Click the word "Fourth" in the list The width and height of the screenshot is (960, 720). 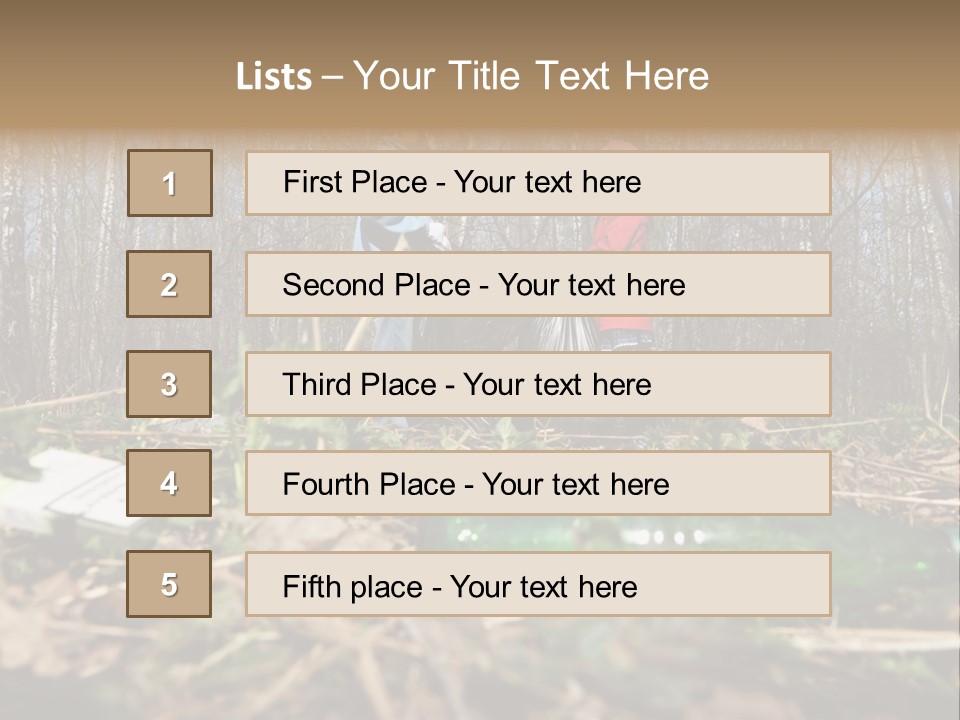[326, 485]
